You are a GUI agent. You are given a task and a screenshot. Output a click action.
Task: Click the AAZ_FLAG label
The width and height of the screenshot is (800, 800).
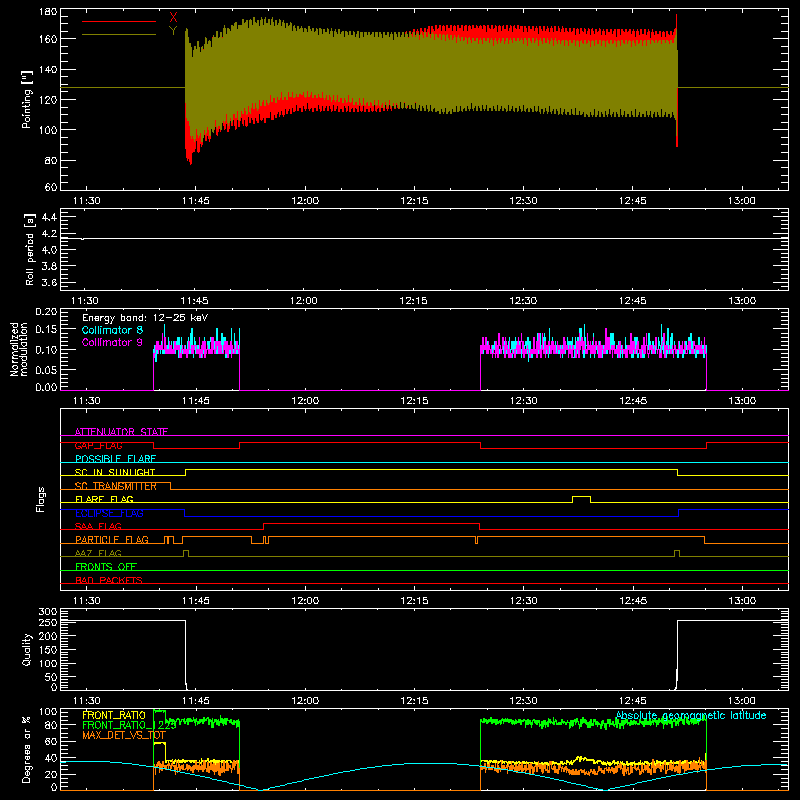[x=98, y=554]
